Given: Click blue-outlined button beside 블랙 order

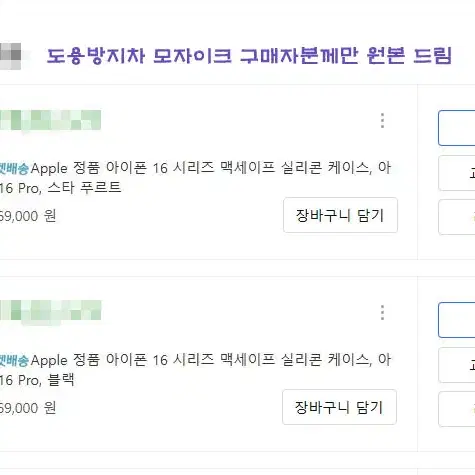Looking at the screenshot, I should coord(457,320).
